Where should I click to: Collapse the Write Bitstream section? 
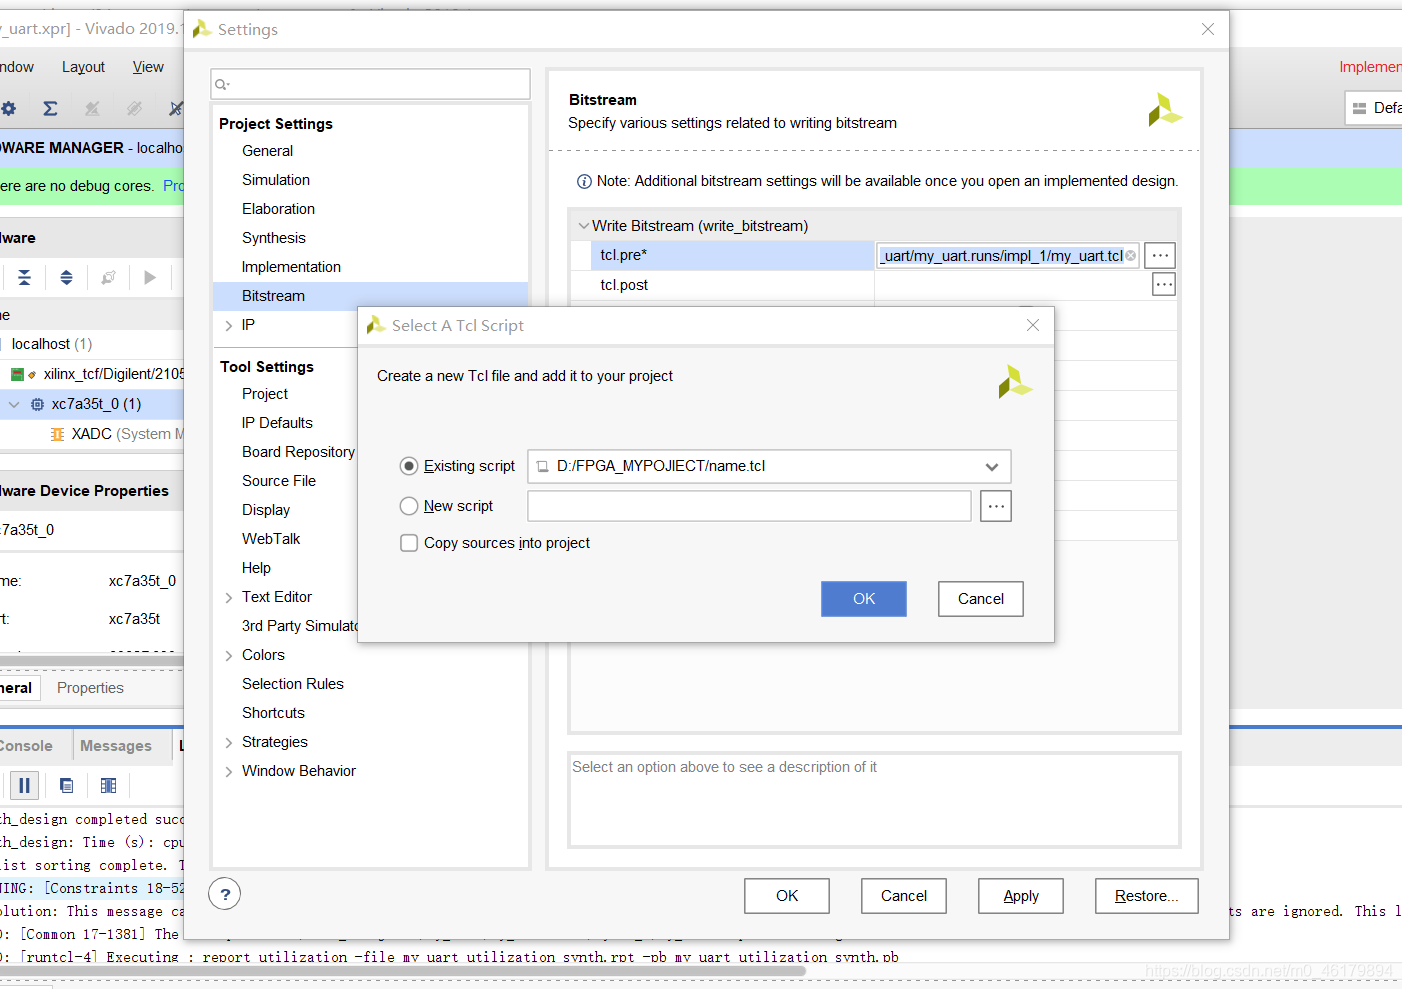583,225
